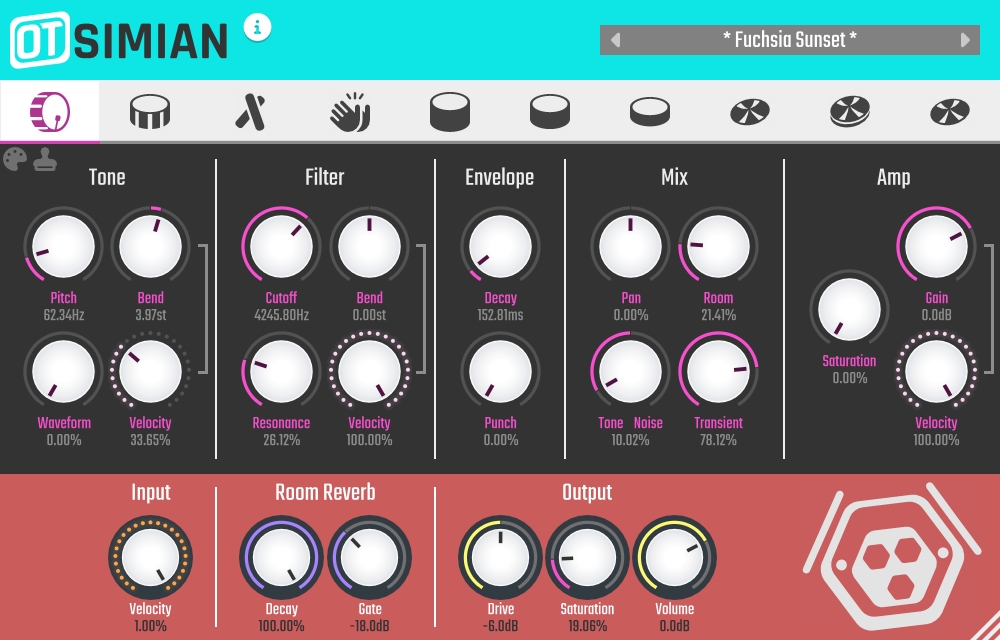Click the Input Velocity value 1.00%
This screenshot has width=1000, height=640.
coord(151,626)
